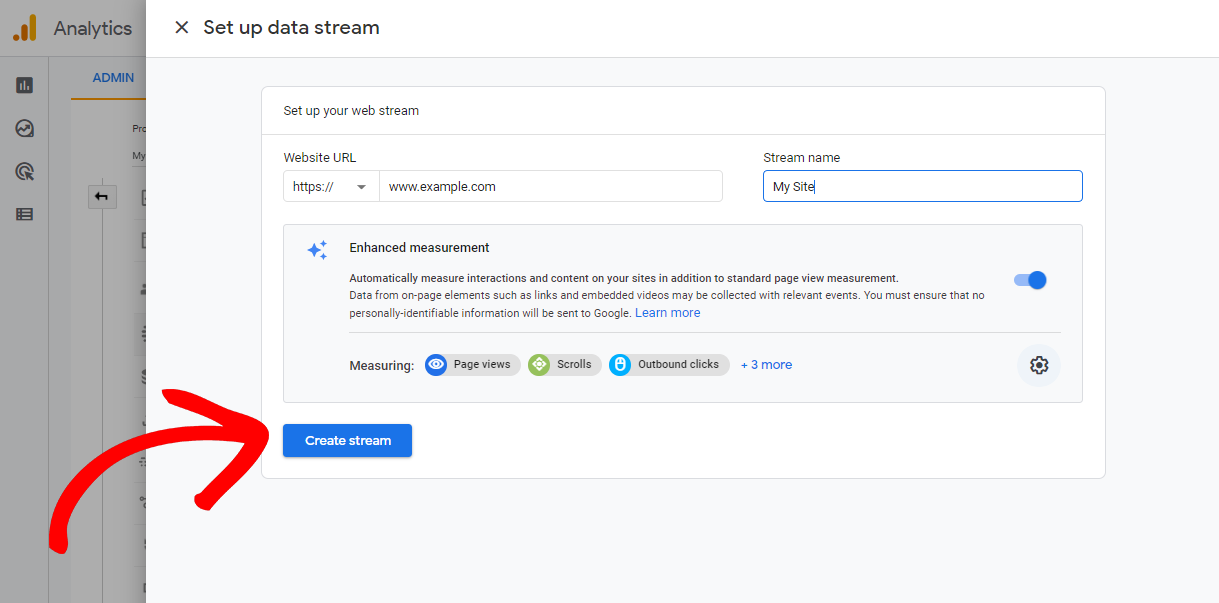Close the Set up data stream panel
The height and width of the screenshot is (603, 1219).
pos(181,28)
